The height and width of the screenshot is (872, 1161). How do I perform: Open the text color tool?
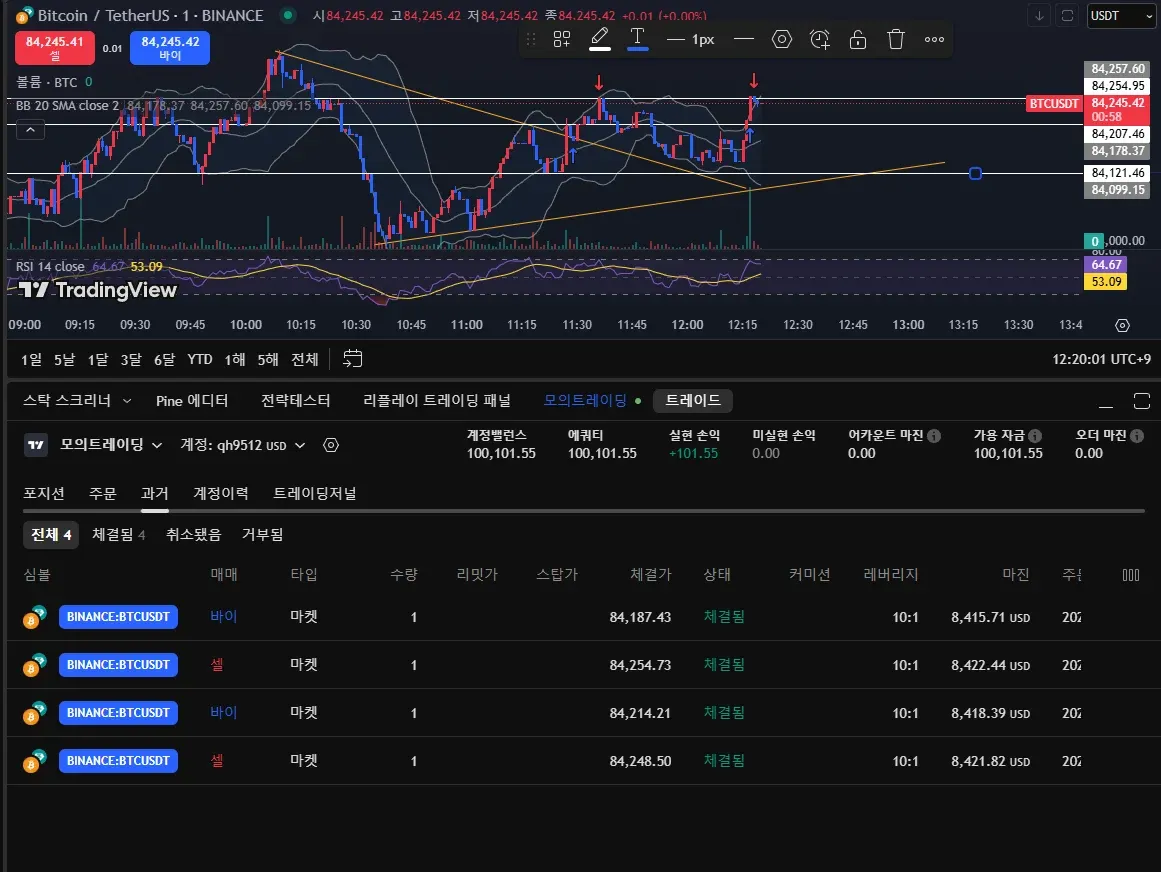pos(637,39)
